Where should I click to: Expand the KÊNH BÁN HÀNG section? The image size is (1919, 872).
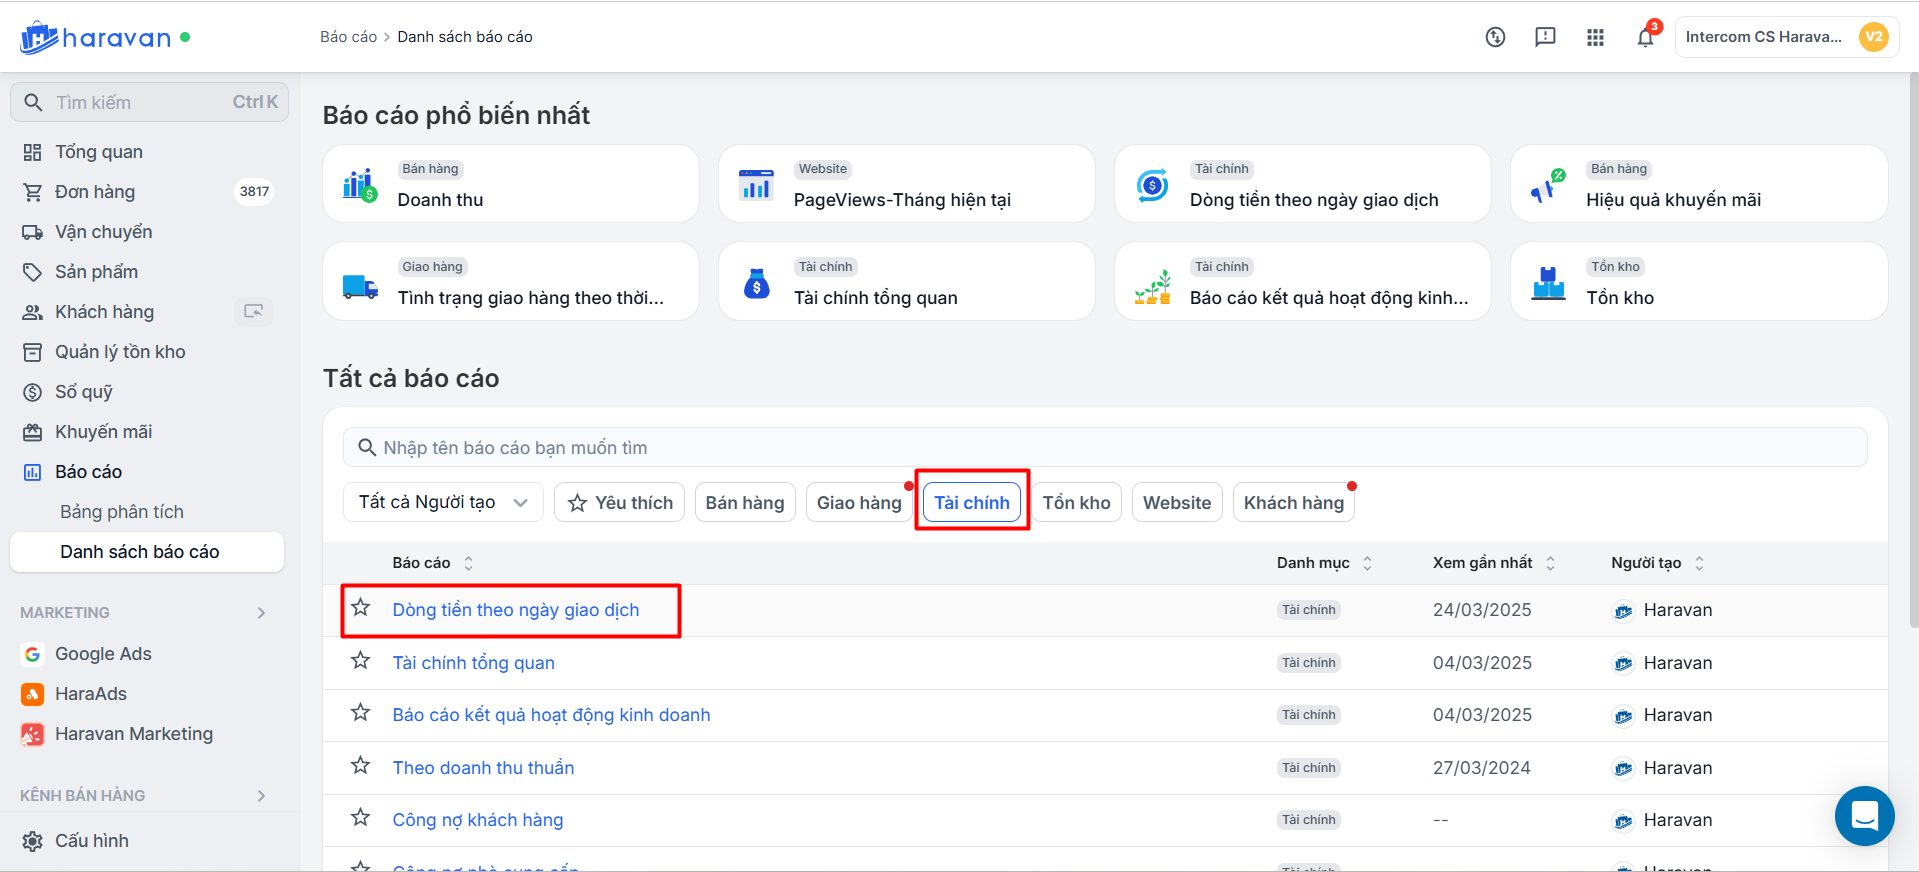(261, 796)
